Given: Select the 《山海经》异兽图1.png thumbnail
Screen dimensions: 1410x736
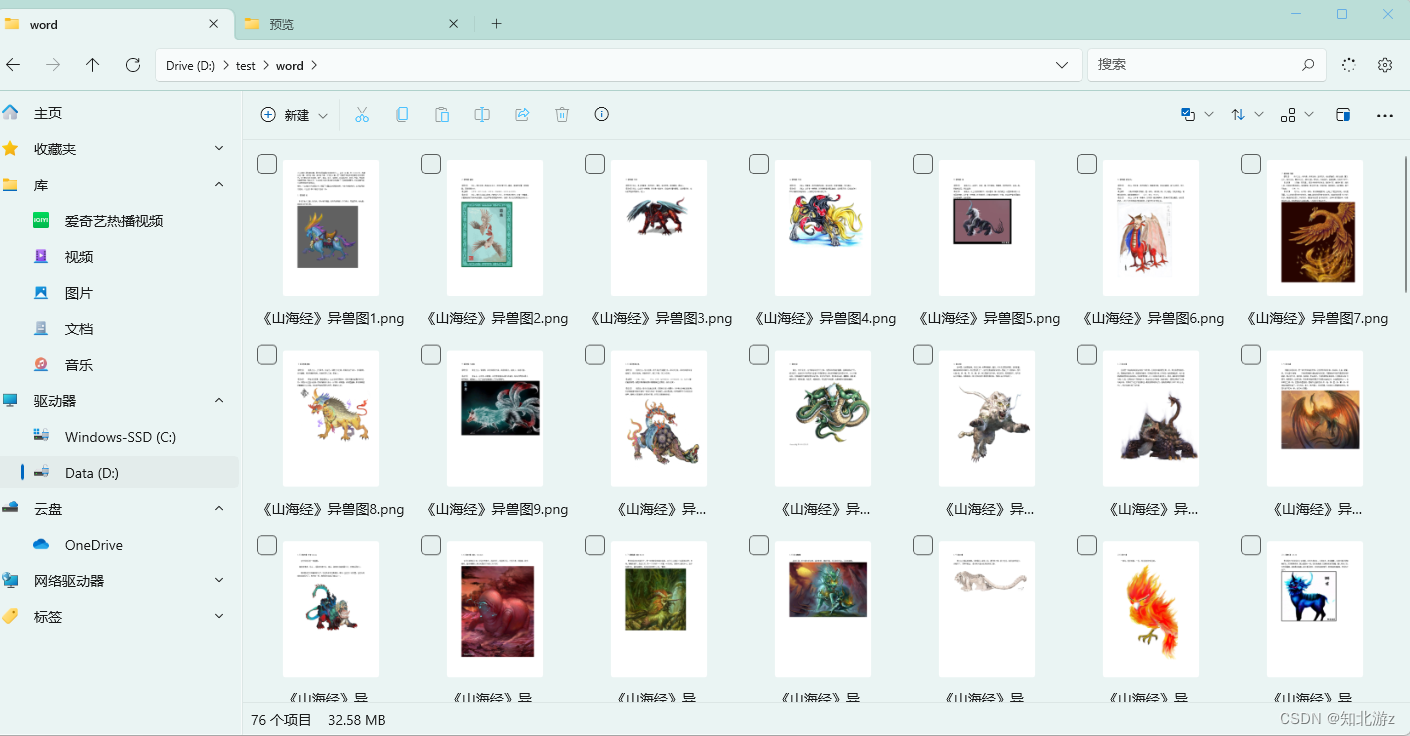Looking at the screenshot, I should tap(331, 228).
